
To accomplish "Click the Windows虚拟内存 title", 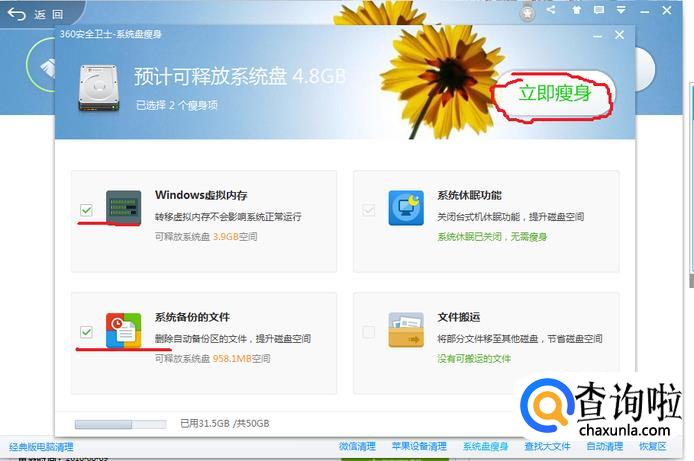I will pyautogui.click(x=201, y=195).
